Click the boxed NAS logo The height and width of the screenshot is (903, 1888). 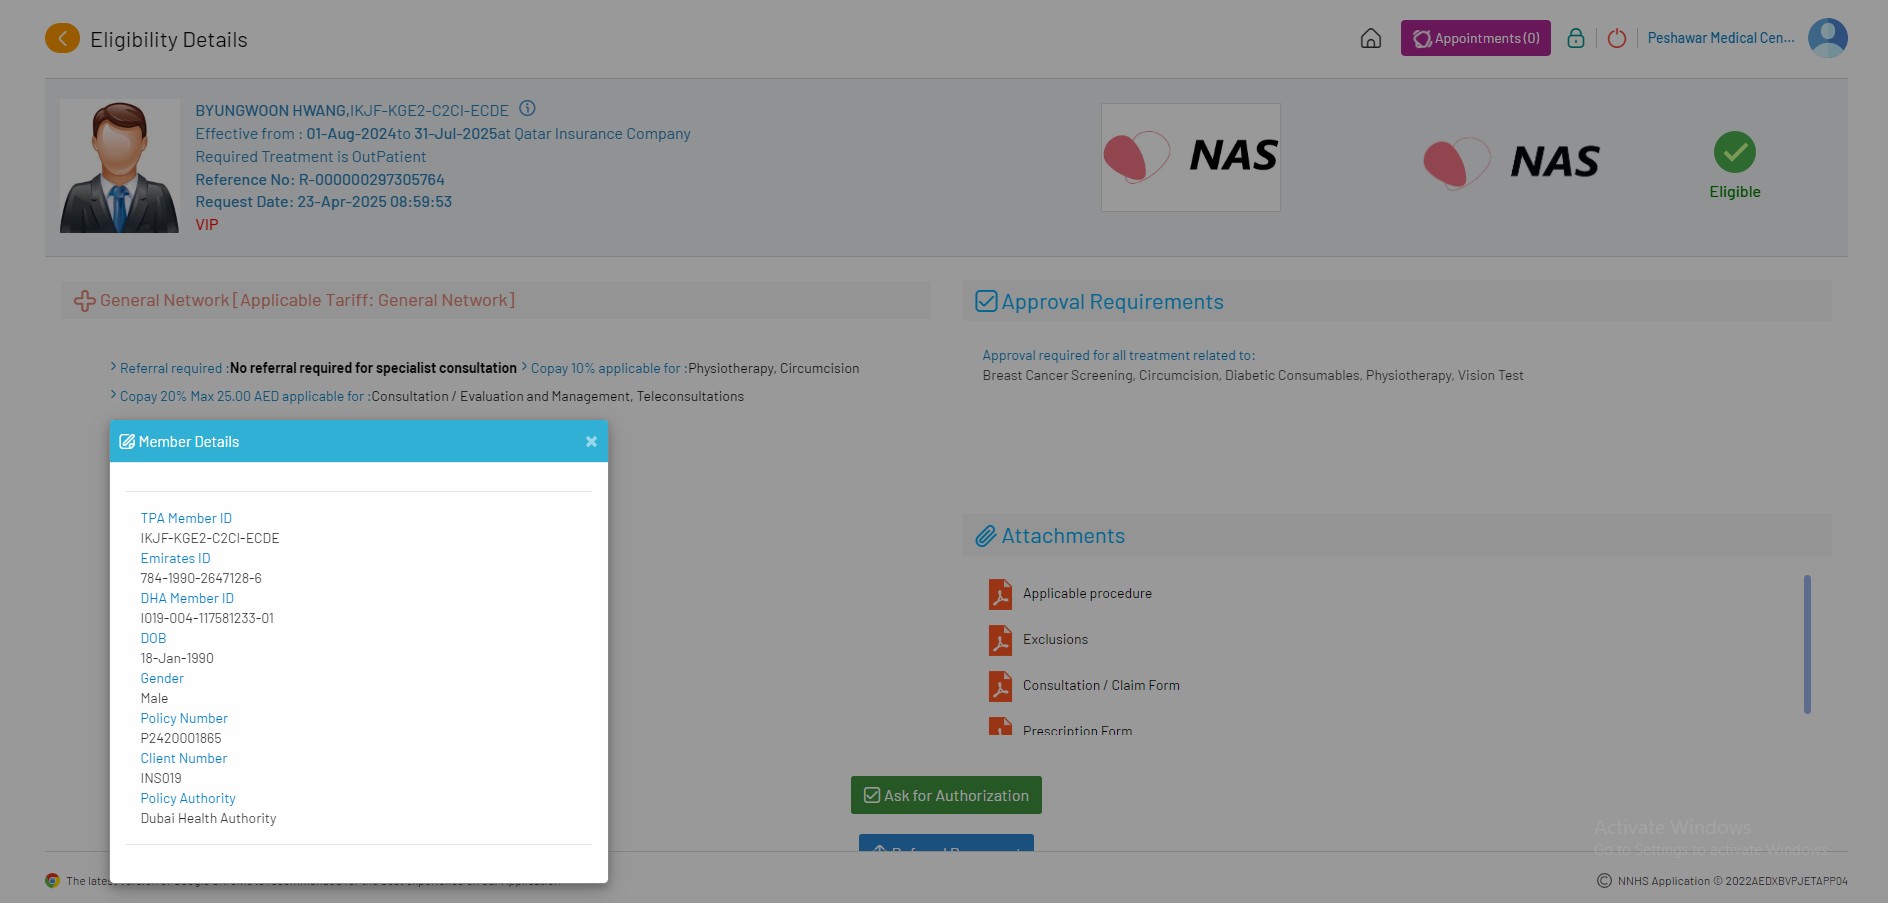point(1190,157)
